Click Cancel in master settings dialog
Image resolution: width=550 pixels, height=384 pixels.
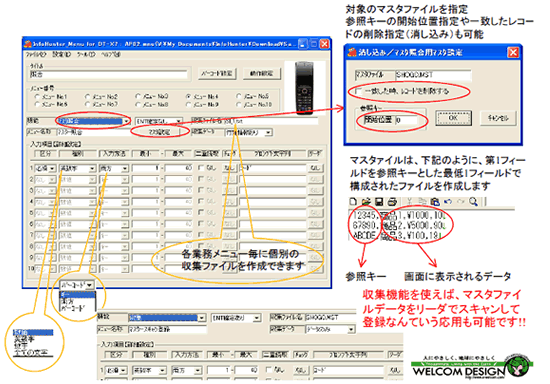[x=498, y=118]
